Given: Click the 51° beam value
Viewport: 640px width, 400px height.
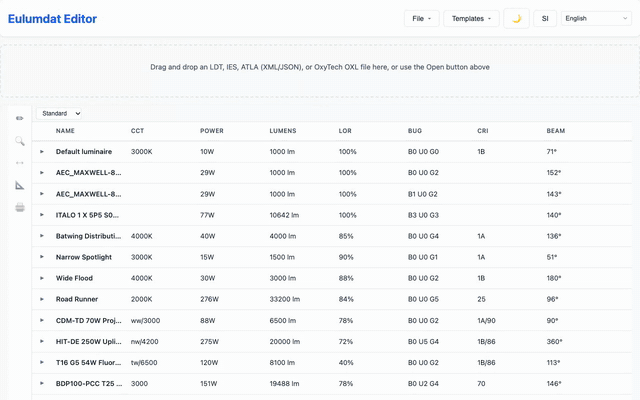Looking at the screenshot, I should 552,257.
